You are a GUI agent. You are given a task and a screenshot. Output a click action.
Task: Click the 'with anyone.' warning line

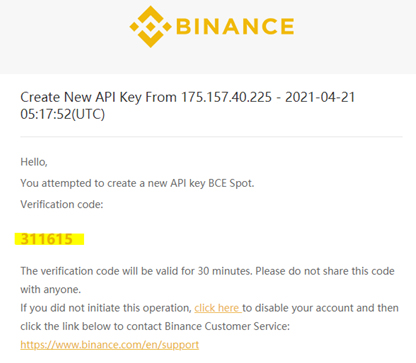(x=51, y=289)
